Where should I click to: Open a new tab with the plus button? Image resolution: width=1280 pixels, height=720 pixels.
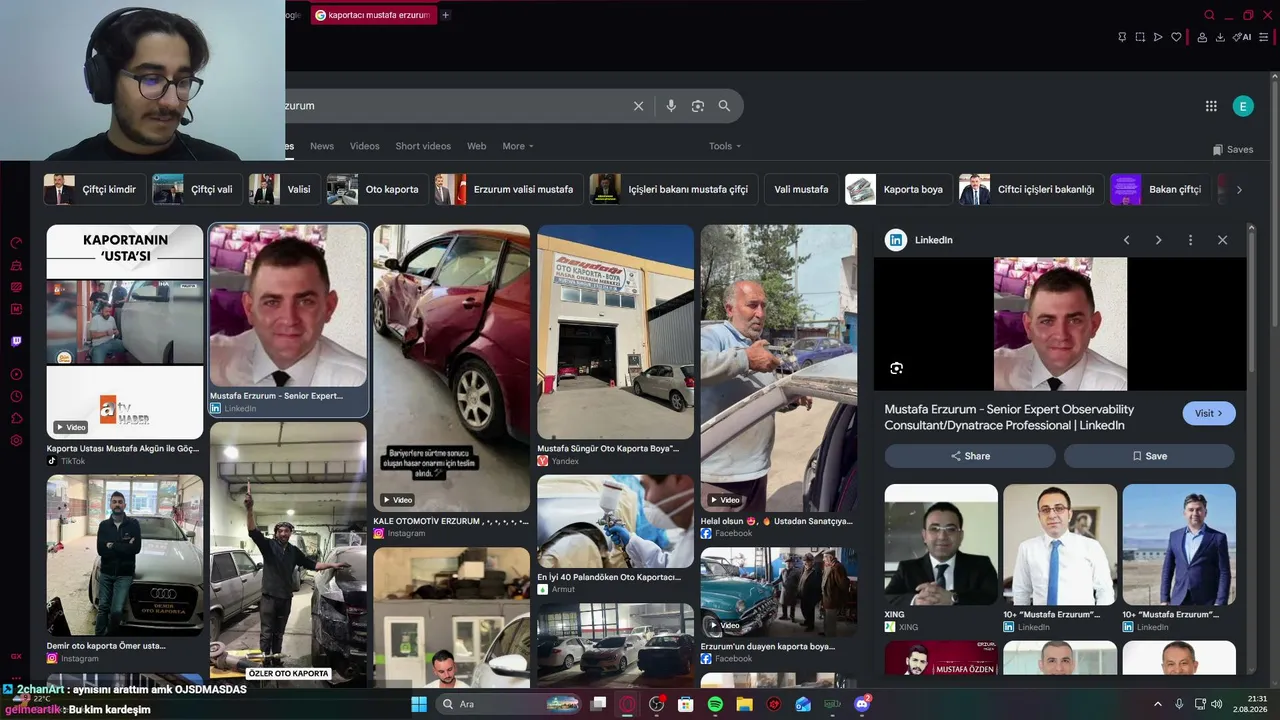click(445, 15)
